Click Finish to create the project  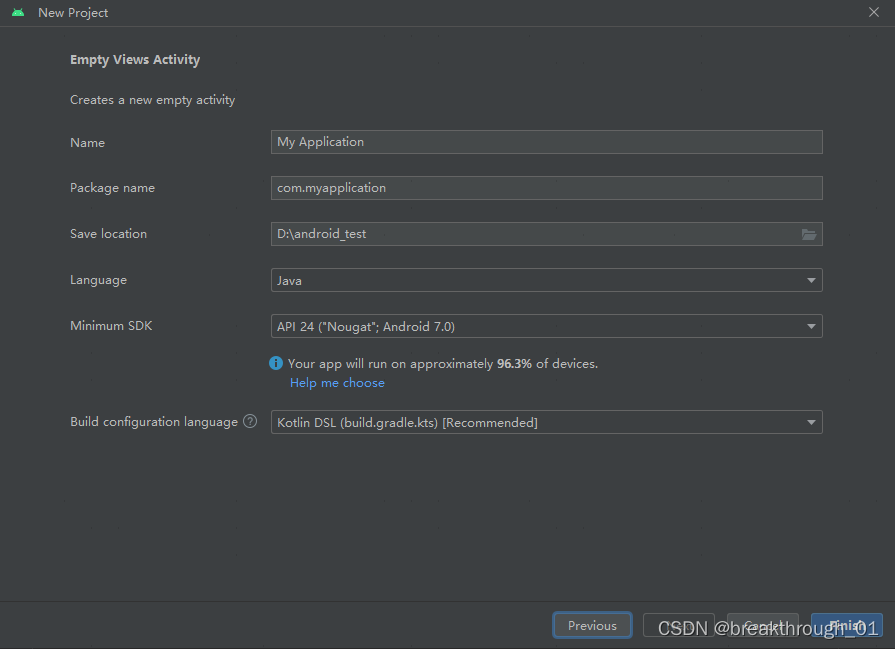point(846,625)
